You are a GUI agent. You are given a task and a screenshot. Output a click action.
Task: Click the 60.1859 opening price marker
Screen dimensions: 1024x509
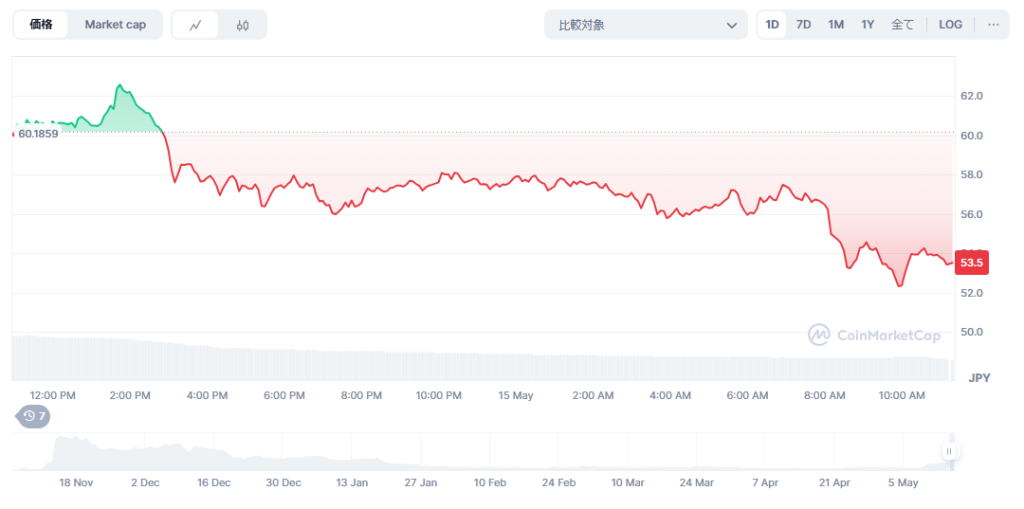(x=38, y=133)
